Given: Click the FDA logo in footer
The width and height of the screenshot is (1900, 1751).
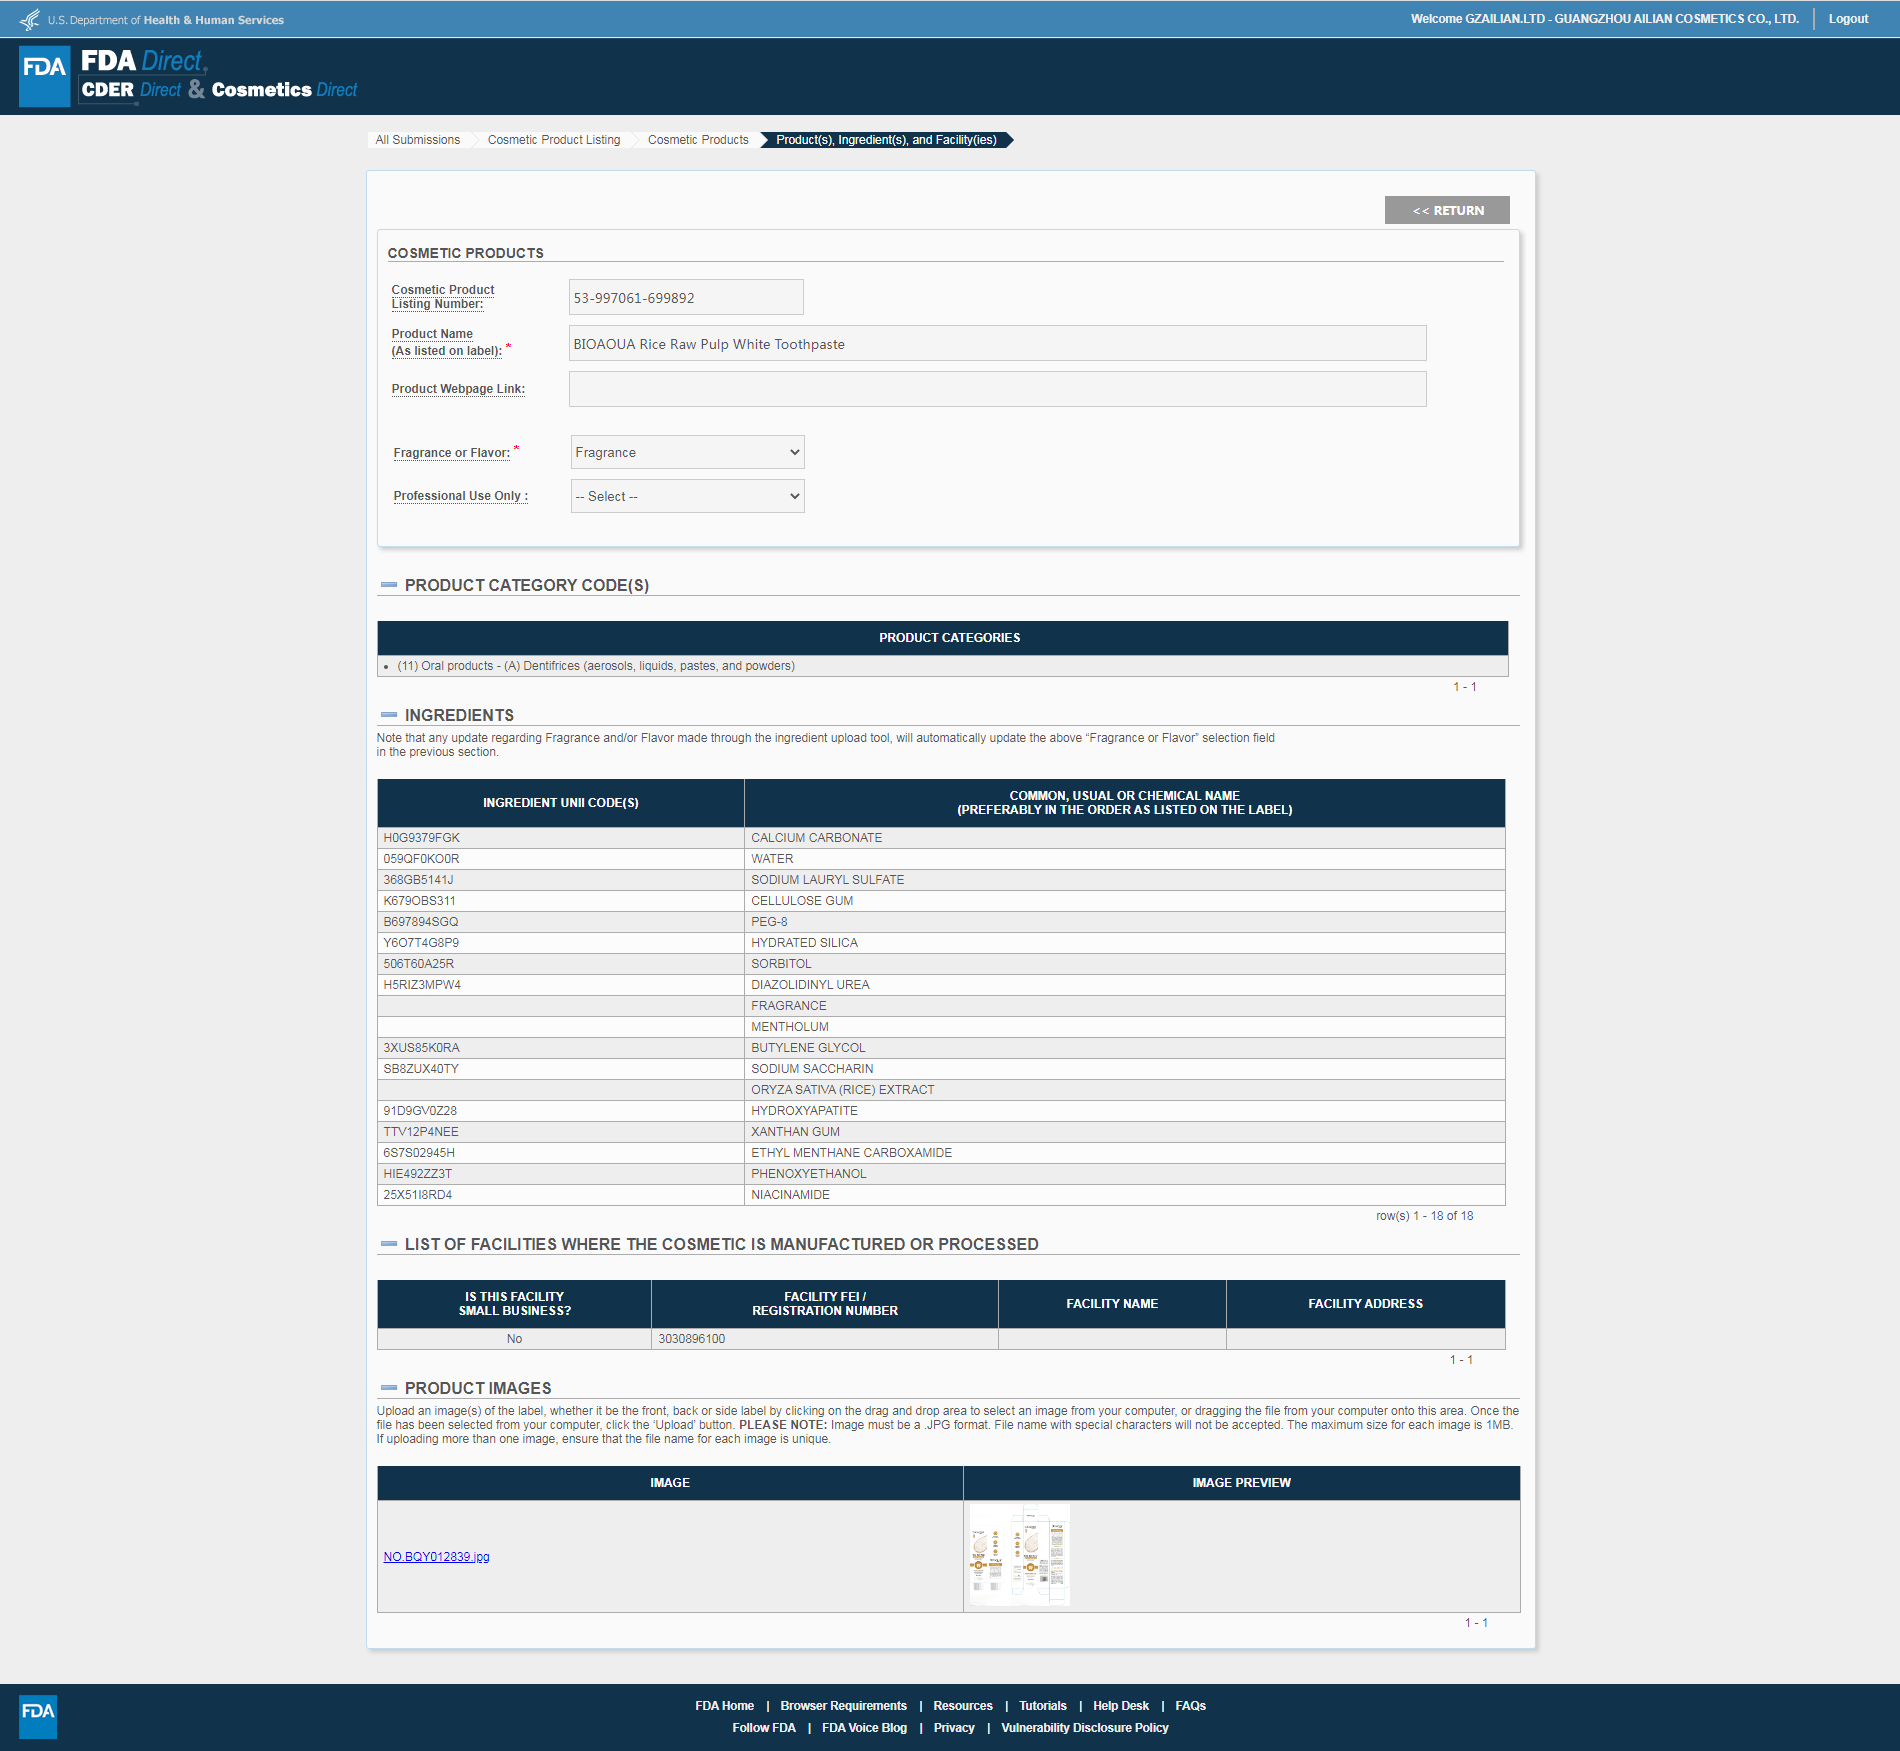Looking at the screenshot, I should 38,1716.
